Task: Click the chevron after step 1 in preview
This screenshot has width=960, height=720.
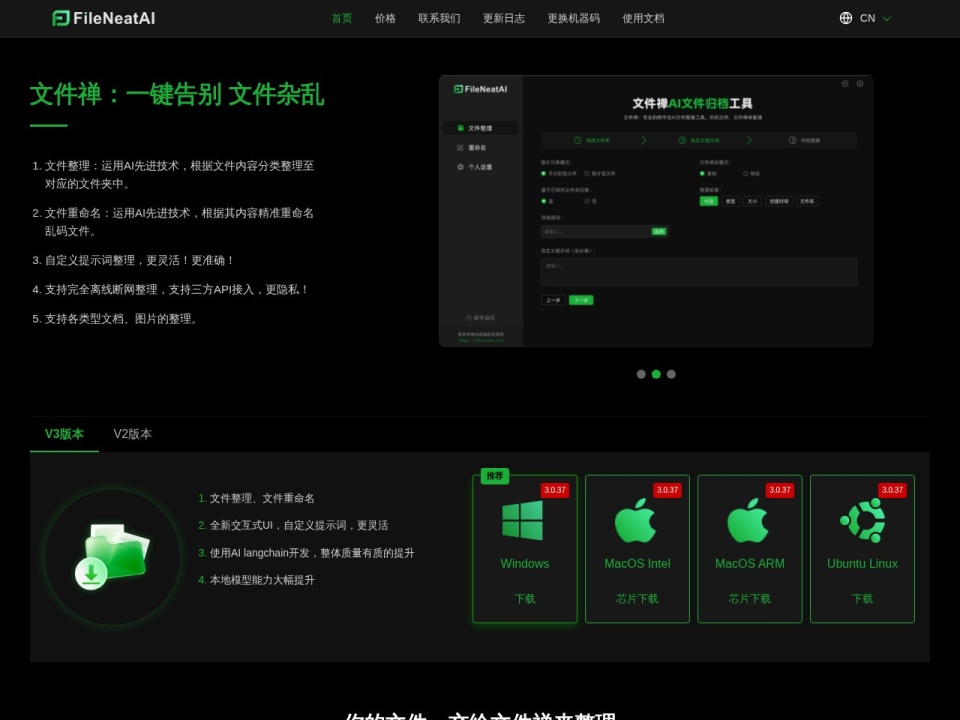Action: pyautogui.click(x=643, y=140)
